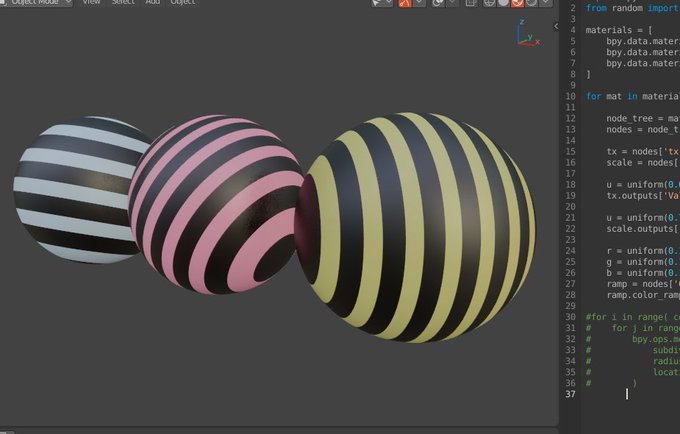Click the 'for mat in' code line
This screenshot has width=680, height=434.
pyautogui.click(x=632, y=96)
